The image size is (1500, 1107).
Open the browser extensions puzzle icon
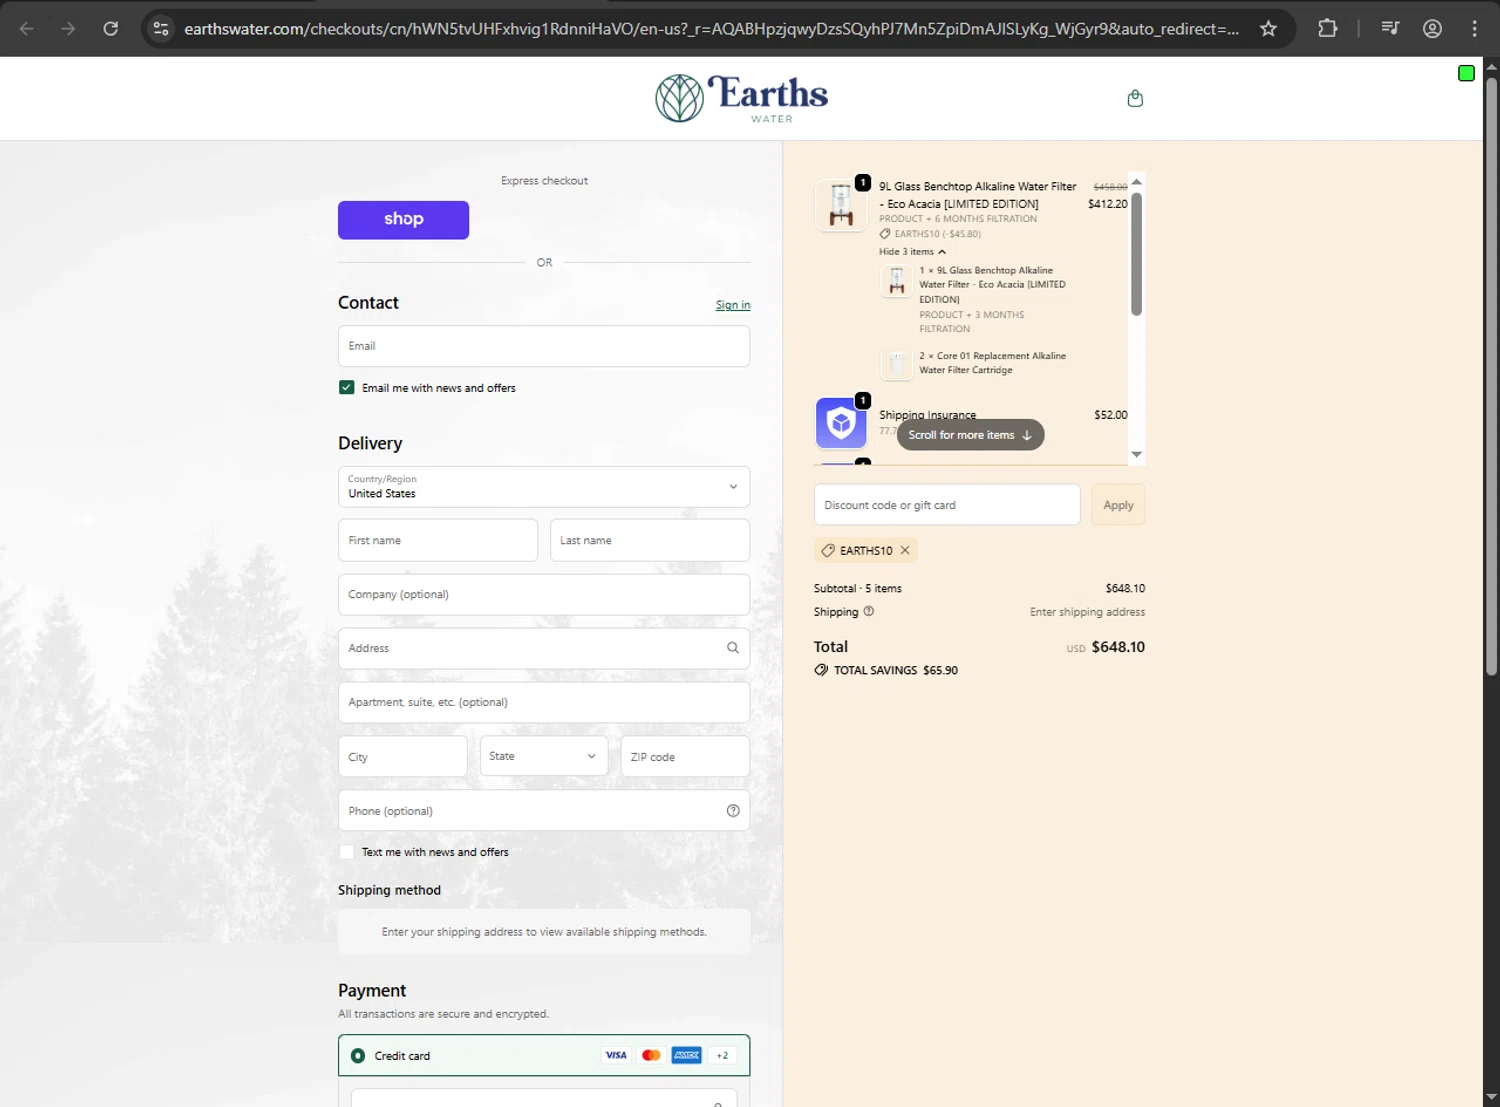pos(1327,29)
